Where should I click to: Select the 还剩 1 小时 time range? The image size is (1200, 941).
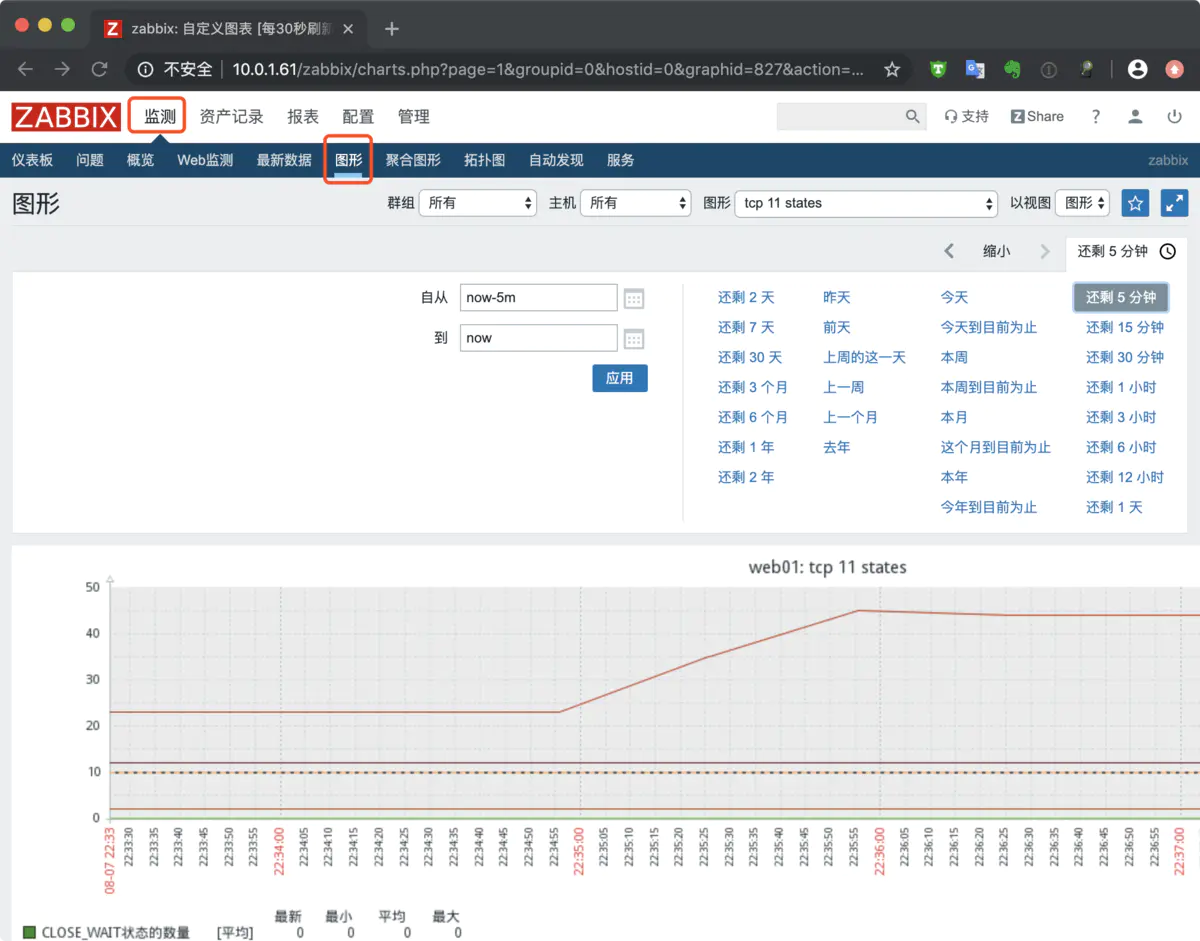click(1121, 387)
